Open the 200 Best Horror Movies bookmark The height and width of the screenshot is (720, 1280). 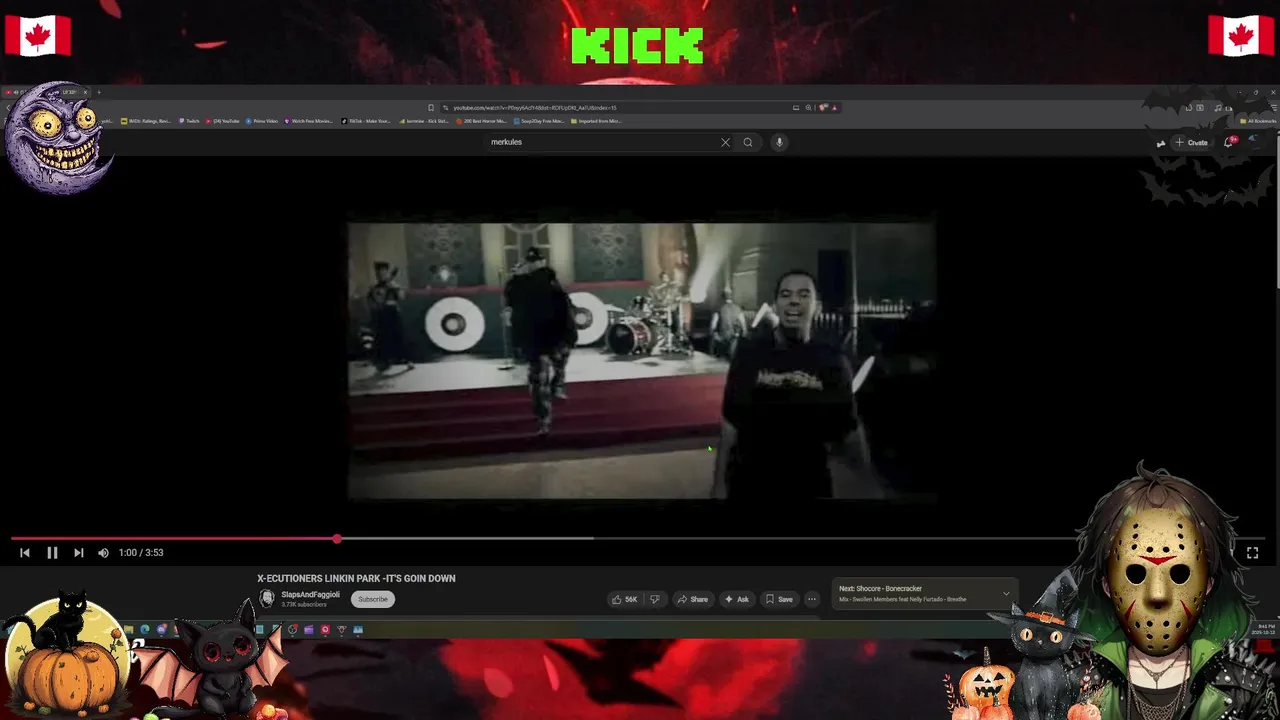coord(482,121)
